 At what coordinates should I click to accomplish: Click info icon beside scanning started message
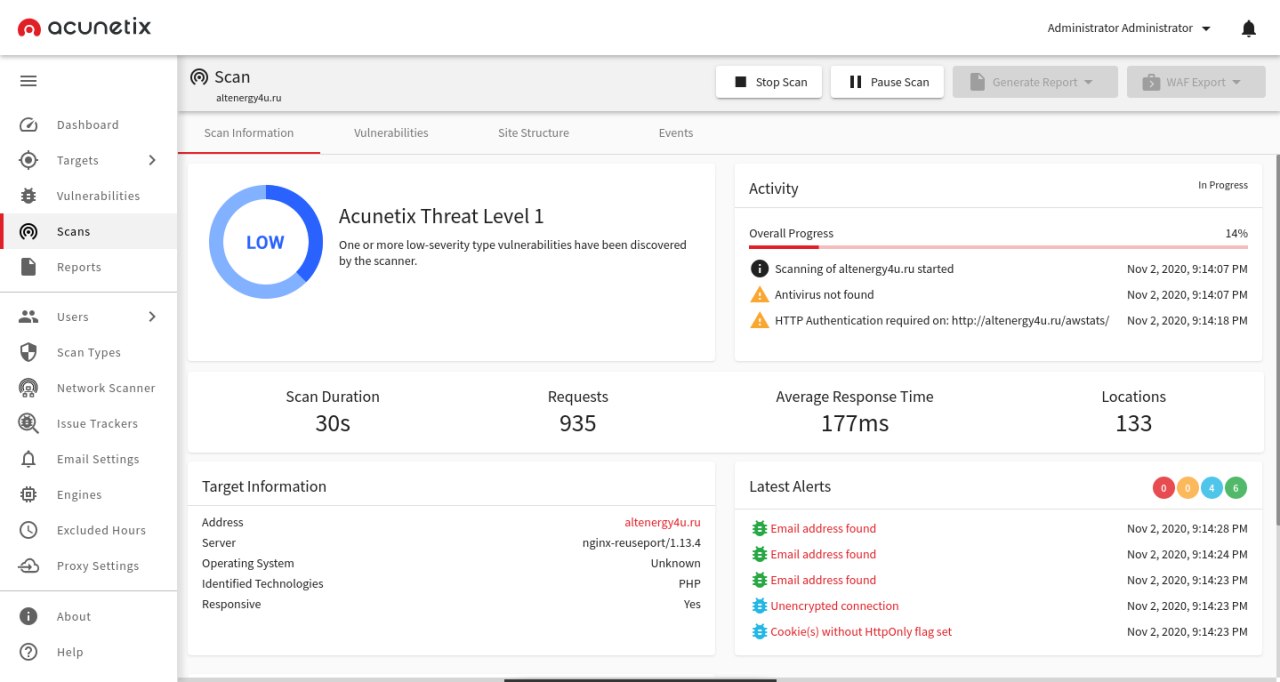pos(759,269)
